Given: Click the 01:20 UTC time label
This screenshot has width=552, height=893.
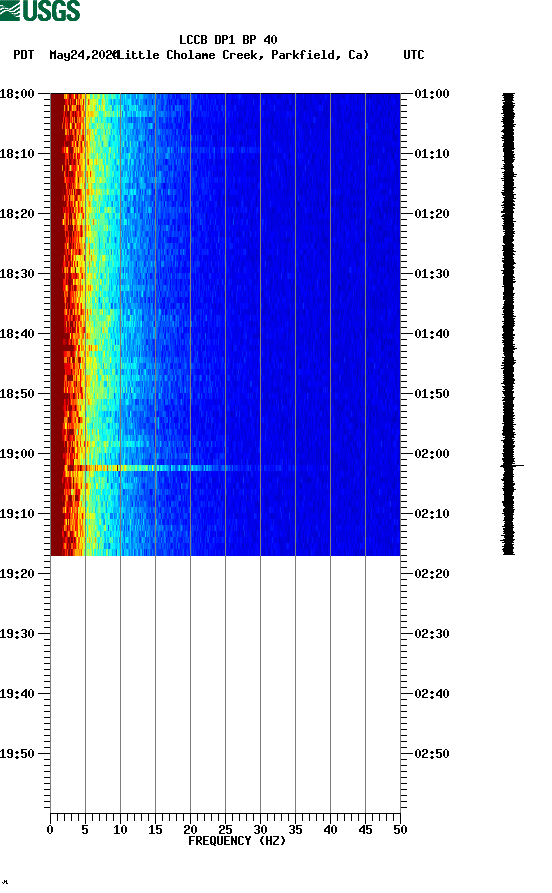Looking at the screenshot, I should pos(432,214).
